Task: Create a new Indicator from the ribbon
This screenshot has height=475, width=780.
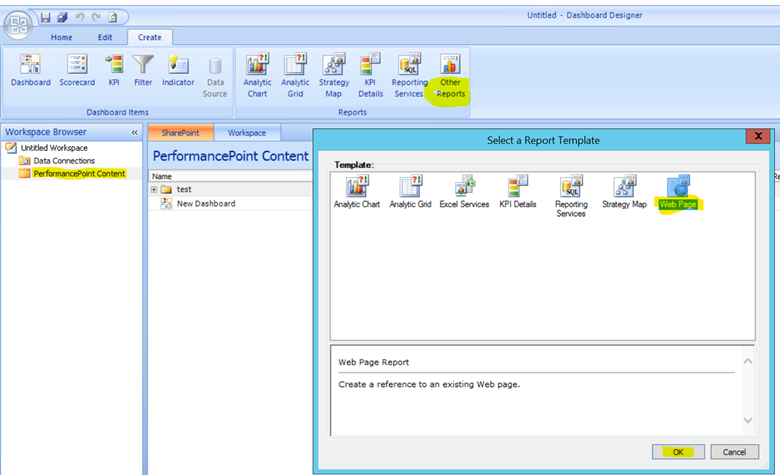Action: [x=178, y=70]
